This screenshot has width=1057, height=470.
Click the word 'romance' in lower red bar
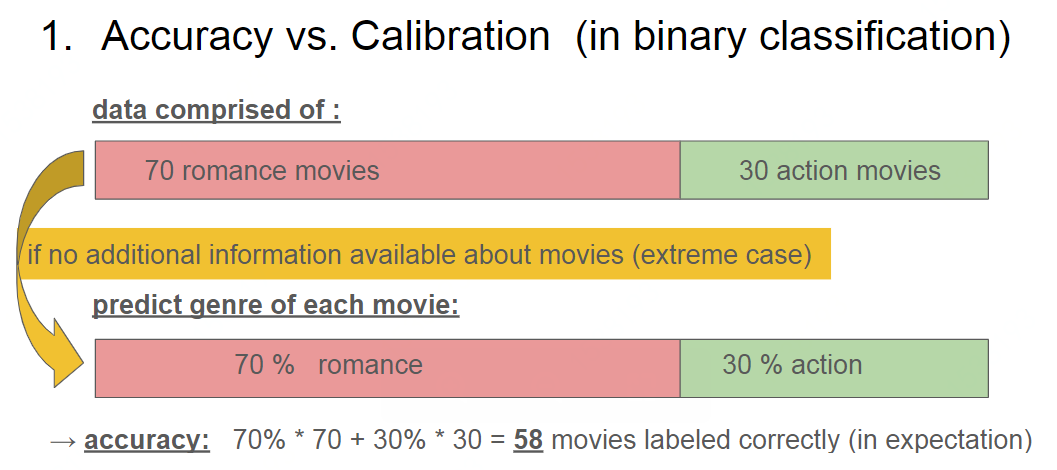370,365
